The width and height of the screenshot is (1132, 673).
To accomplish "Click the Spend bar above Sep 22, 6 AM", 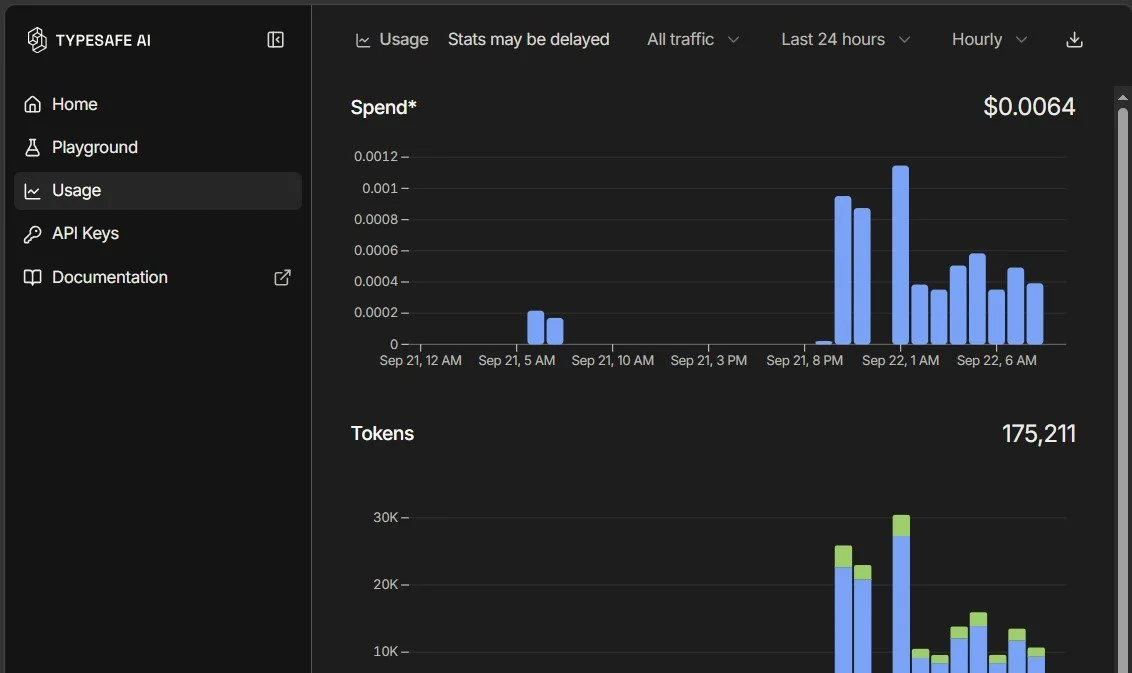I will pyautogui.click(x=996, y=317).
